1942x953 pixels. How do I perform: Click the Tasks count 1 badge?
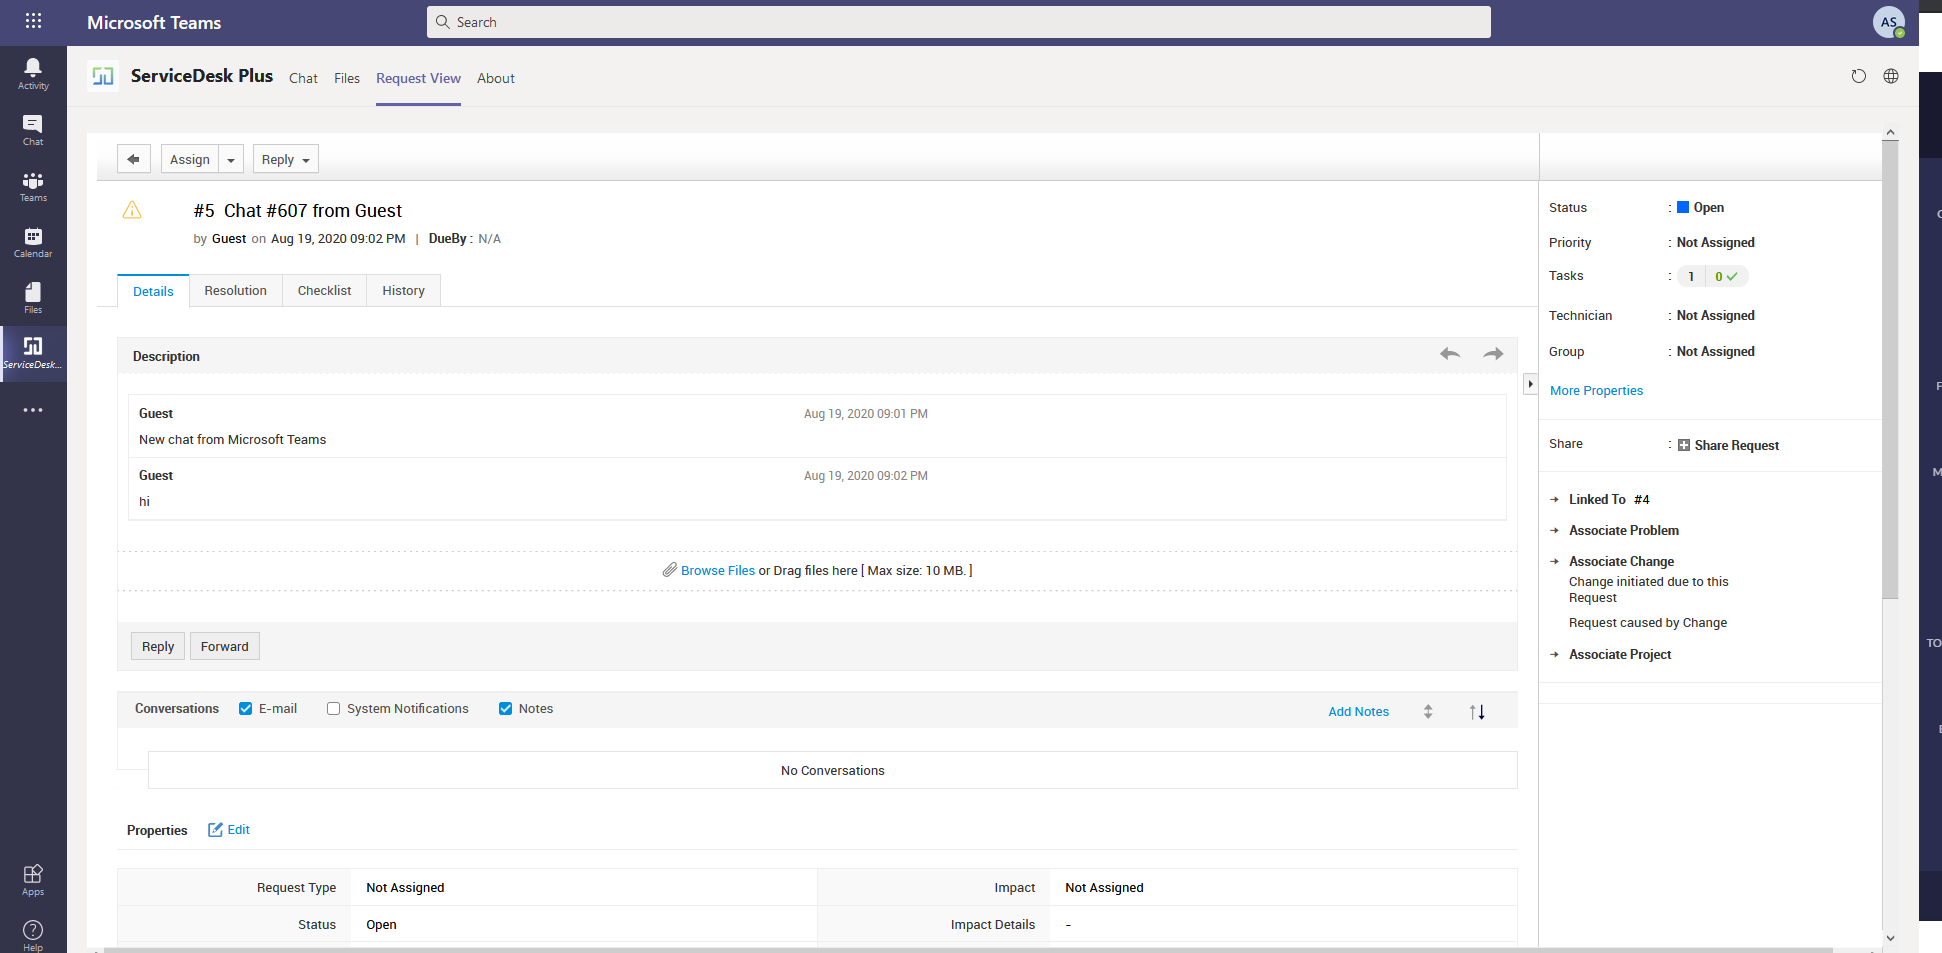[x=1691, y=277]
